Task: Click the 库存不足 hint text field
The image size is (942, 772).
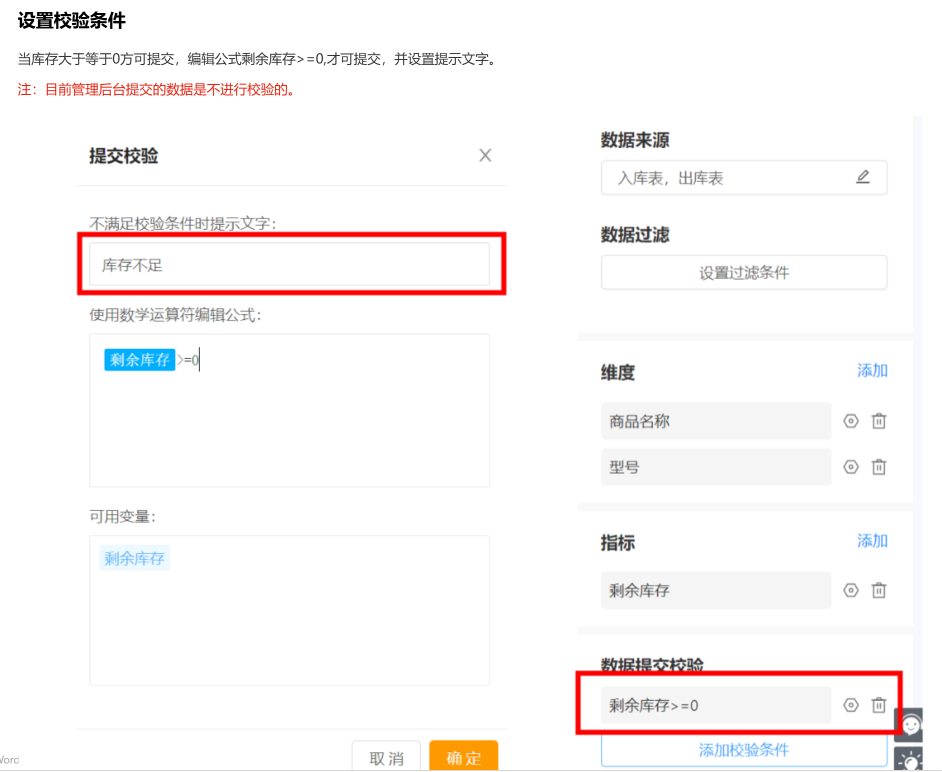Action: point(289,264)
